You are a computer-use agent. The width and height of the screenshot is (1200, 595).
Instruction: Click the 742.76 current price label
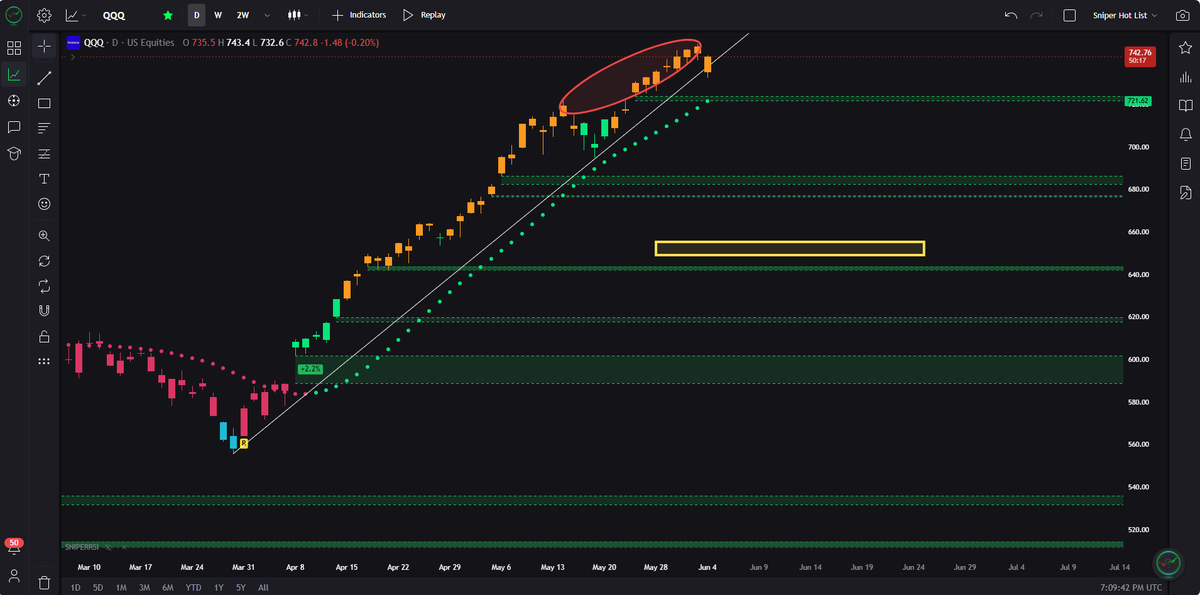1140,56
